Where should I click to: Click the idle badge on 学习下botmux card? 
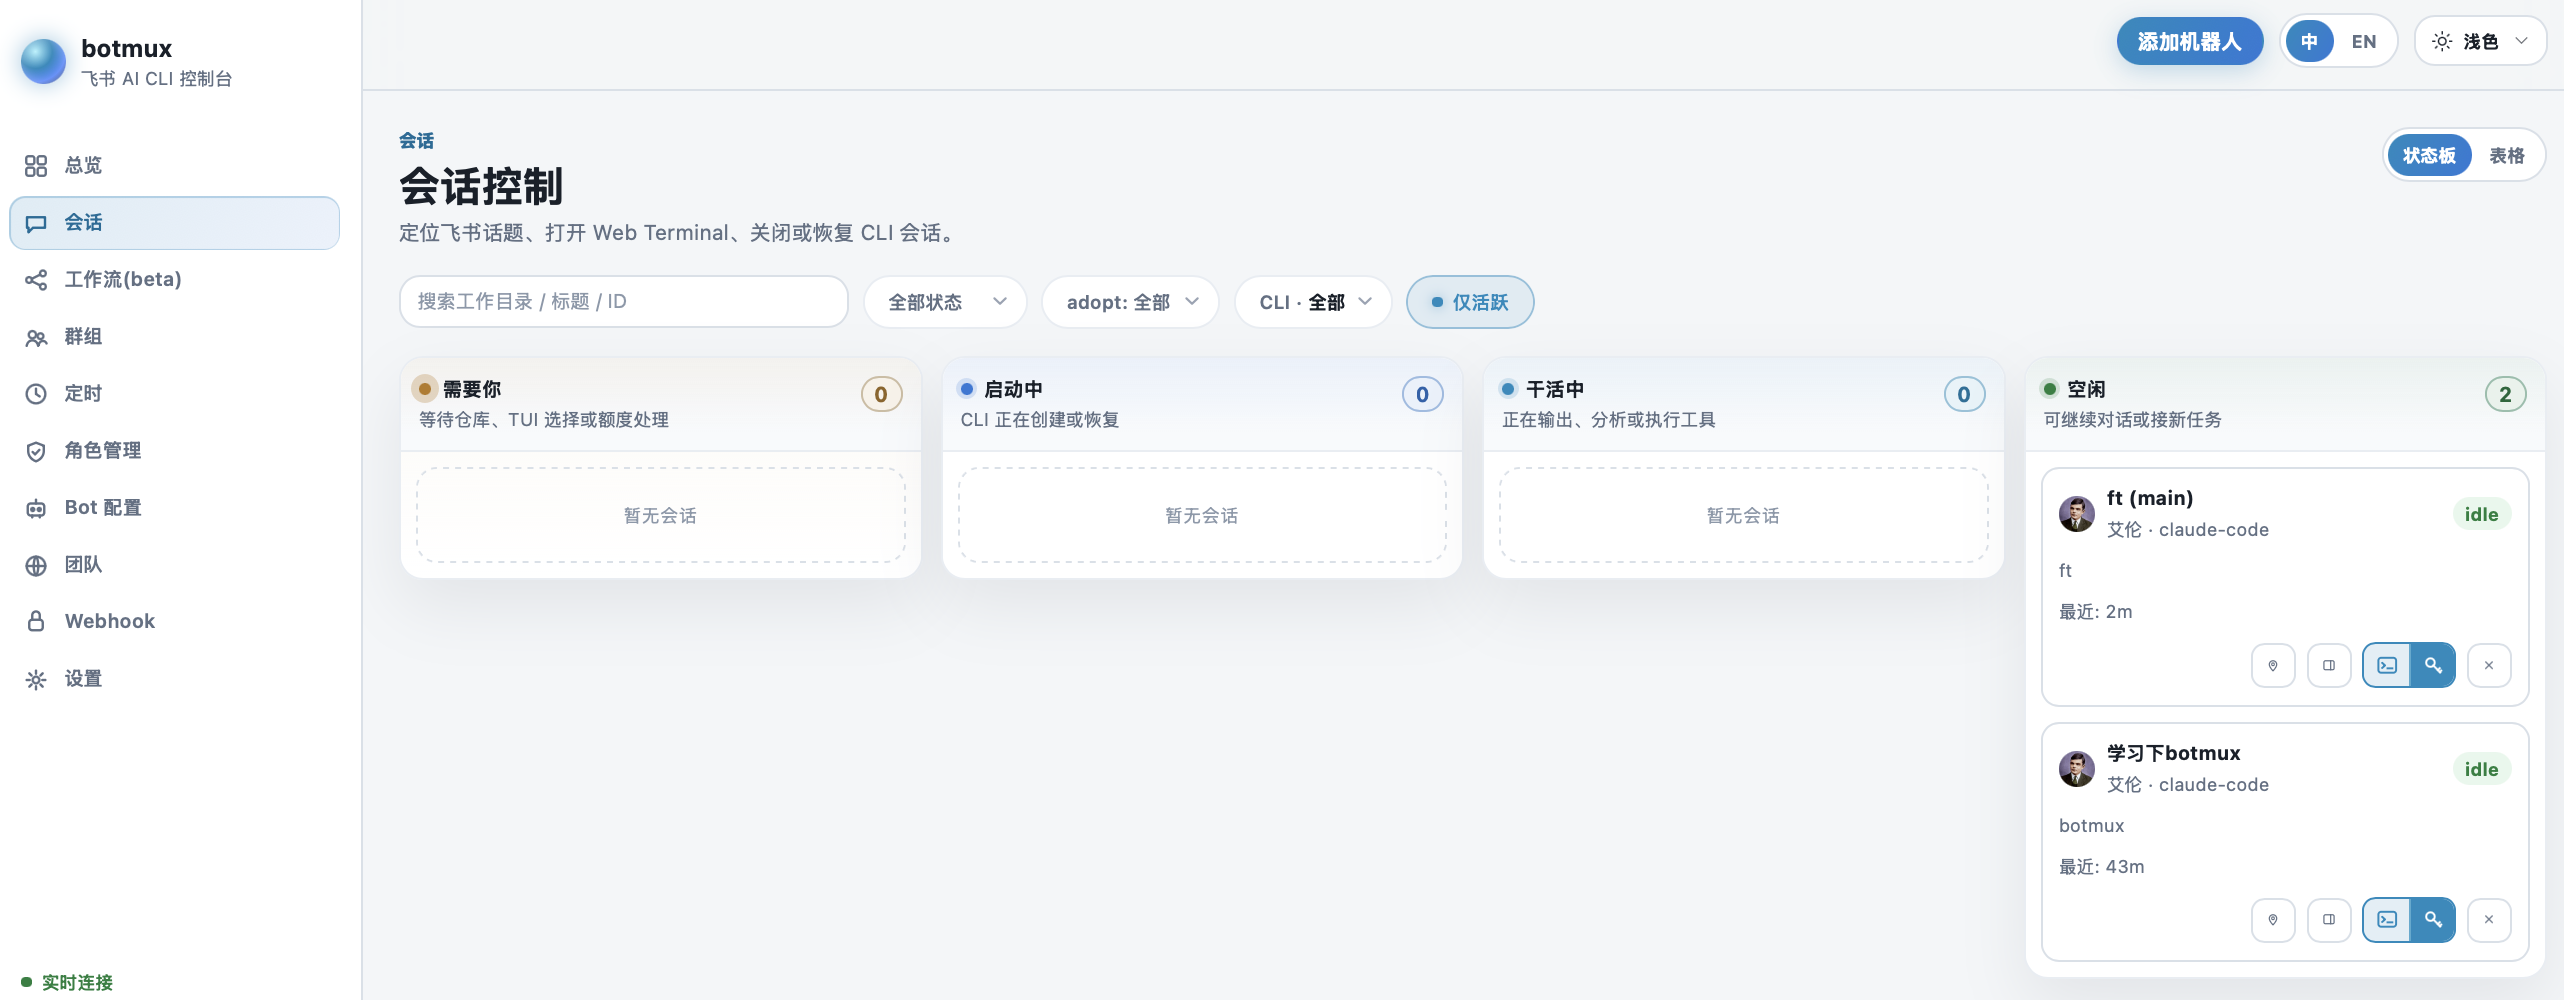(x=2481, y=769)
